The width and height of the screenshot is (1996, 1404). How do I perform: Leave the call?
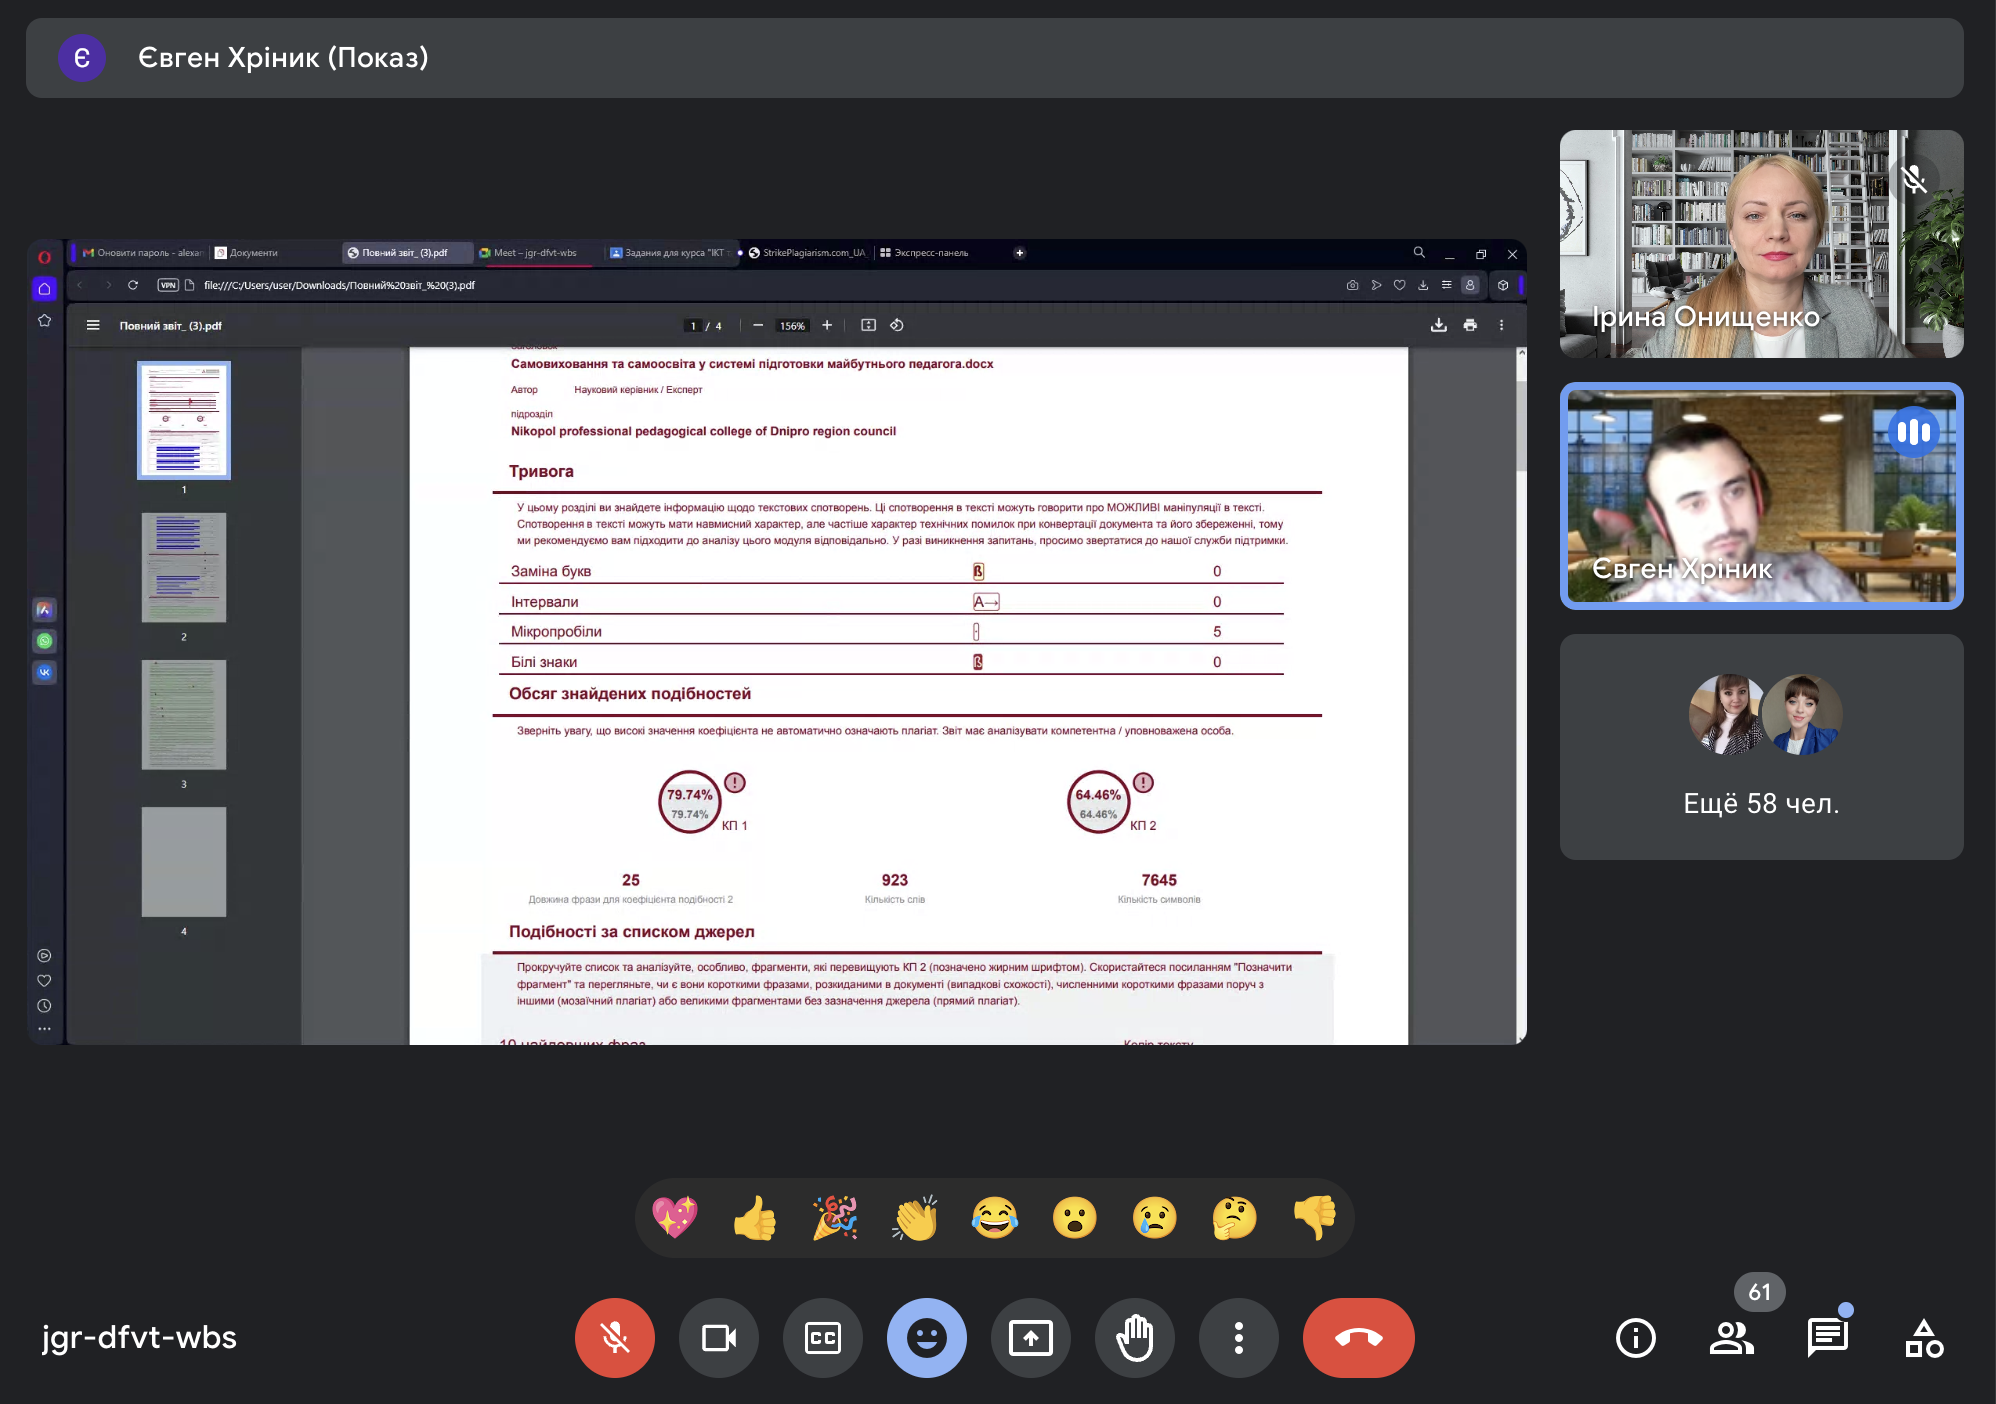pos(1358,1338)
